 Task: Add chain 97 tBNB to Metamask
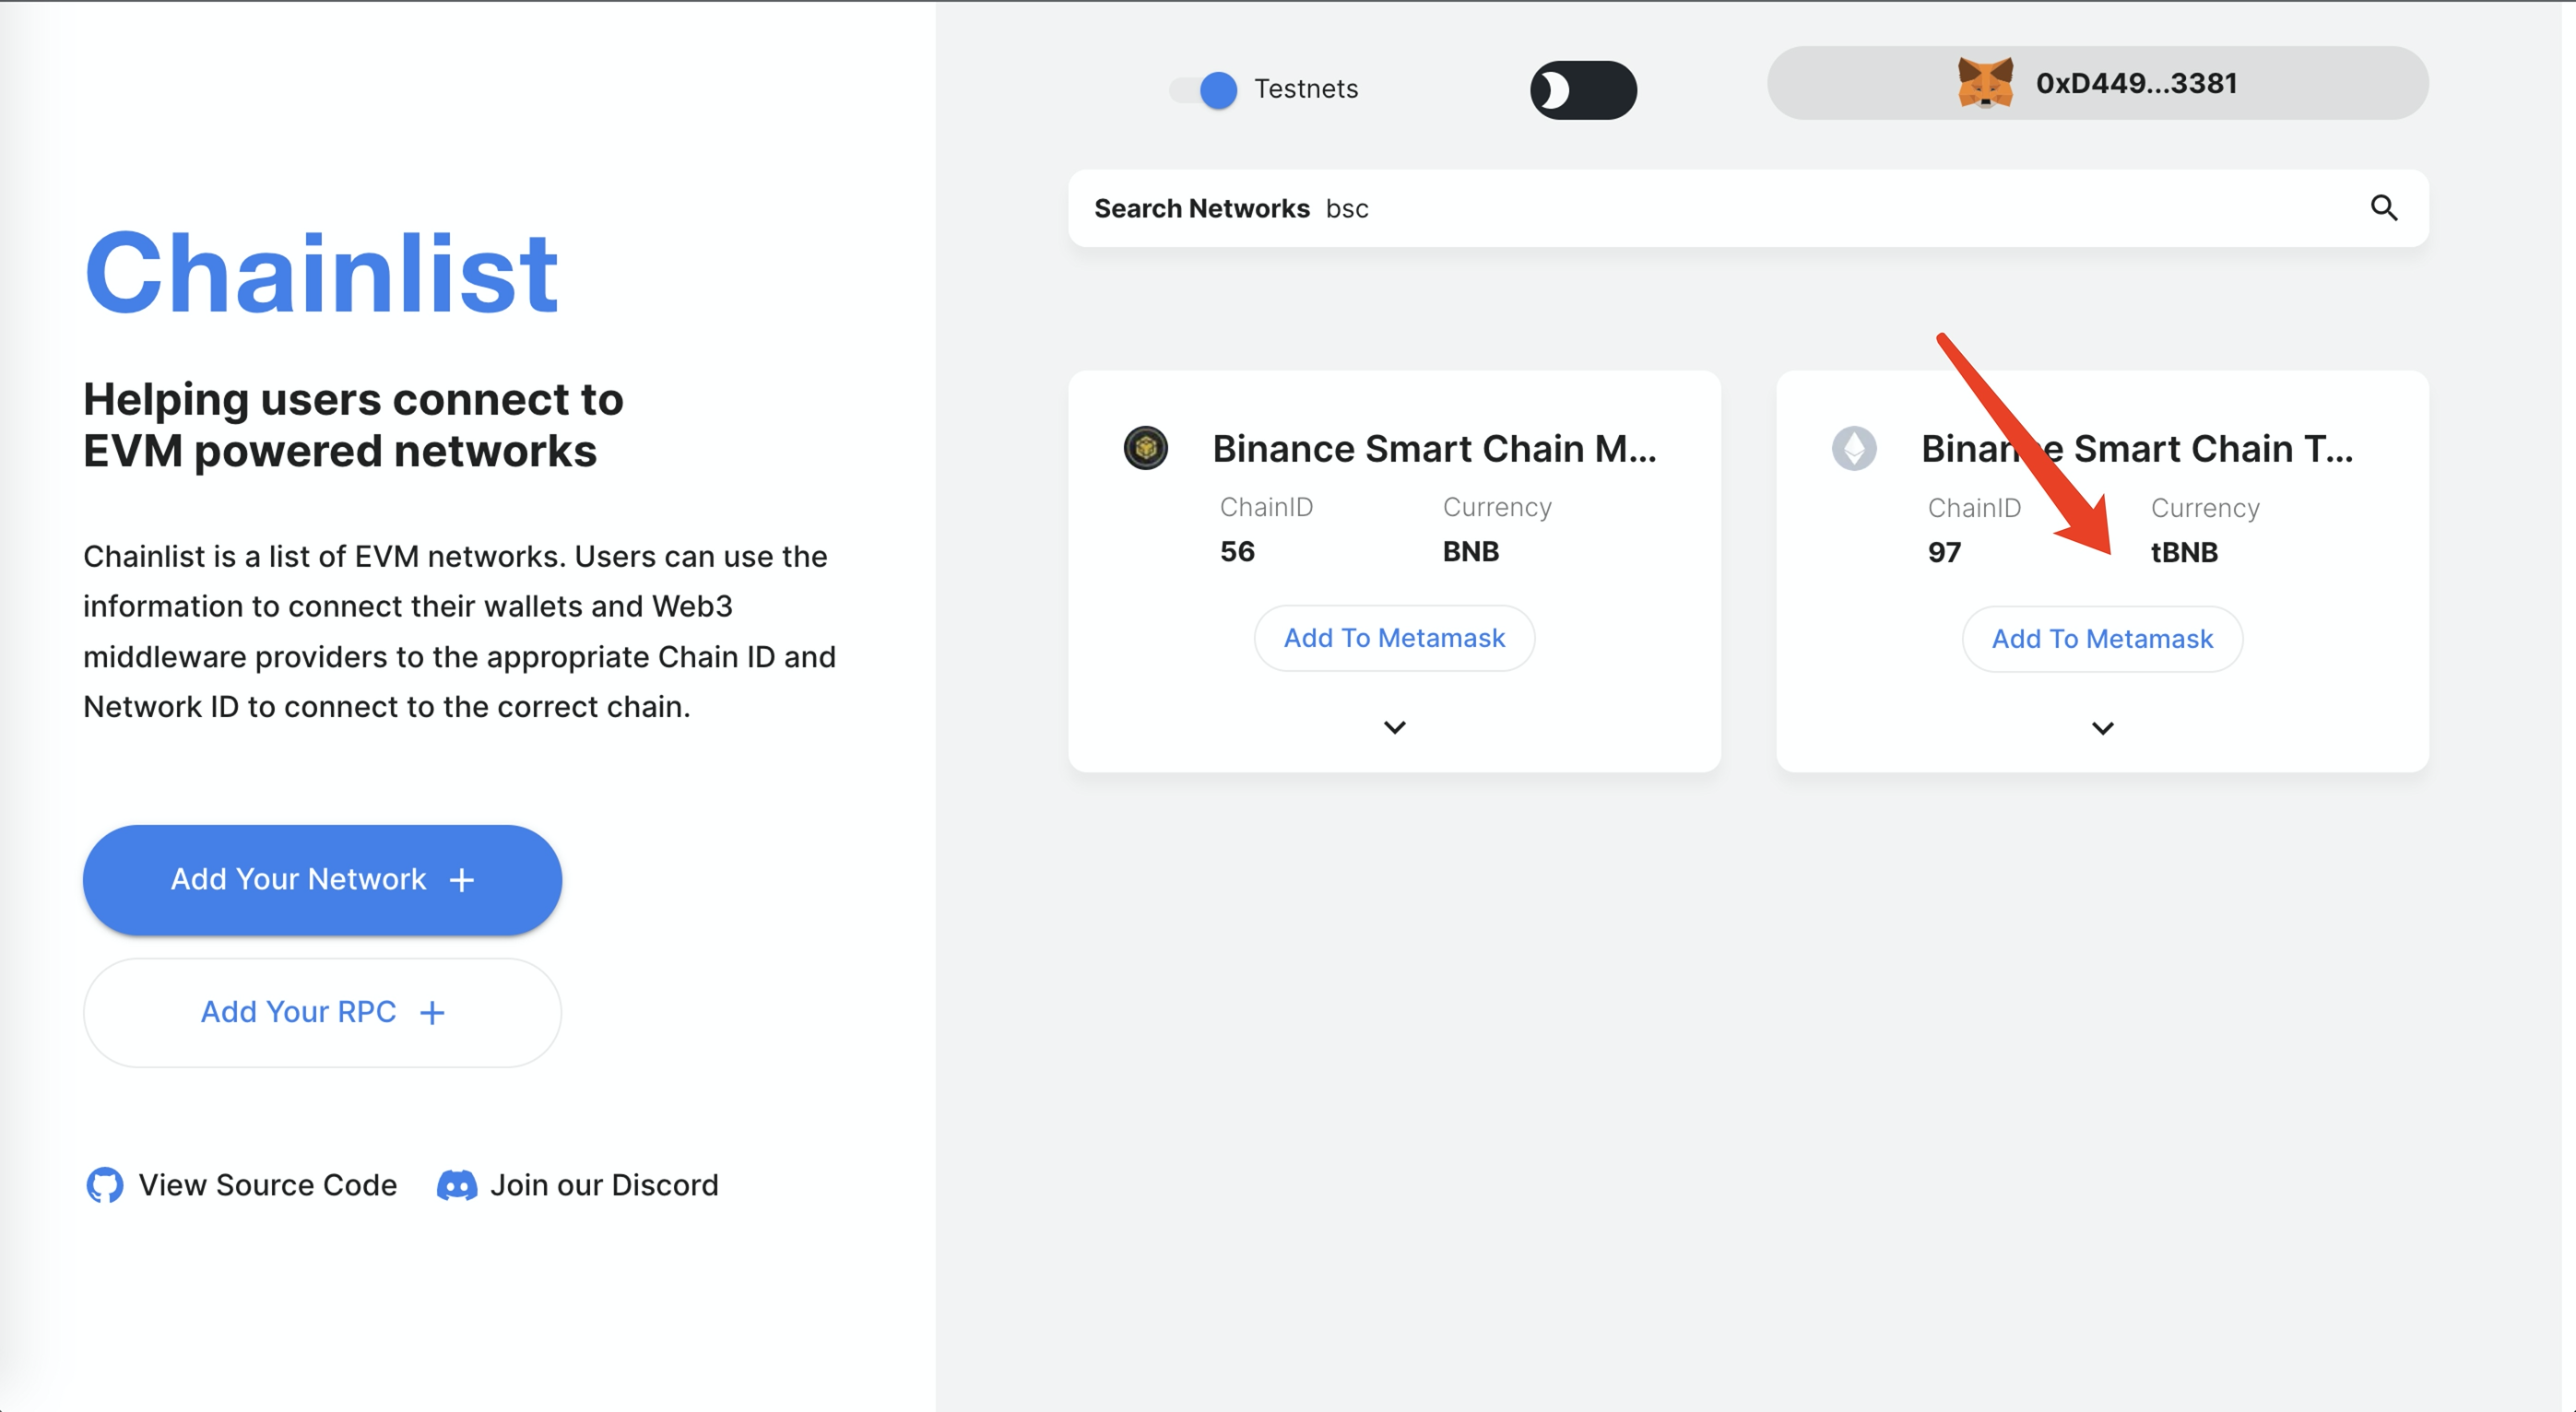pyautogui.click(x=2102, y=639)
